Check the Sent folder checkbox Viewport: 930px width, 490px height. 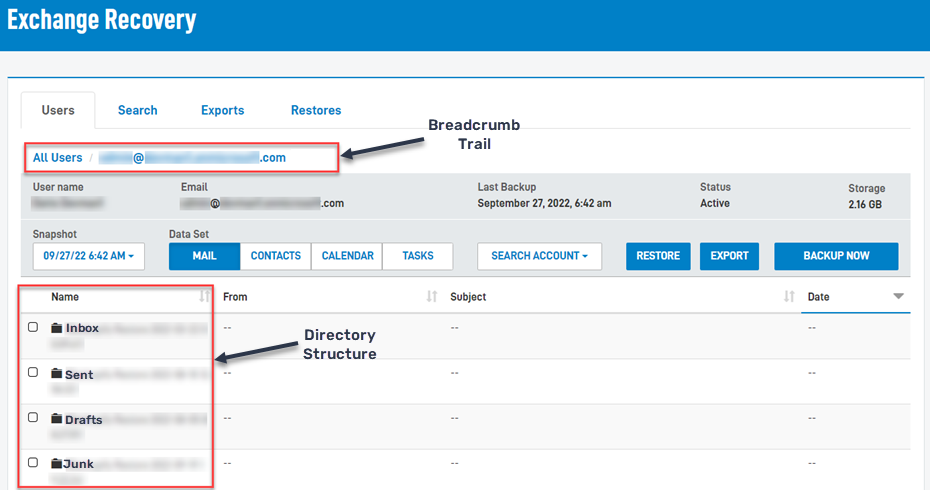[x=33, y=372]
